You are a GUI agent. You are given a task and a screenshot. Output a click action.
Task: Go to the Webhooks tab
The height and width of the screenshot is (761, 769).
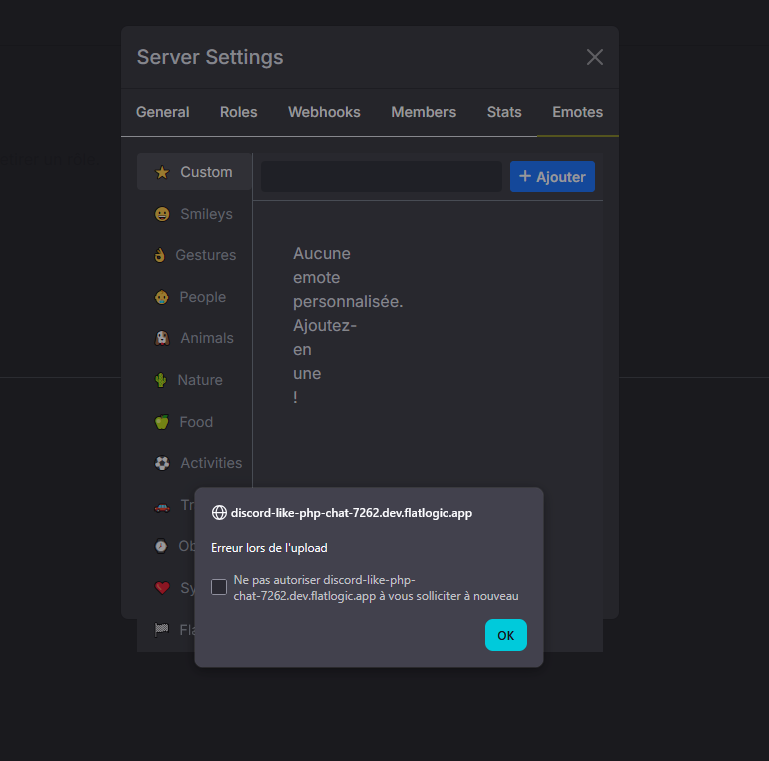(324, 112)
